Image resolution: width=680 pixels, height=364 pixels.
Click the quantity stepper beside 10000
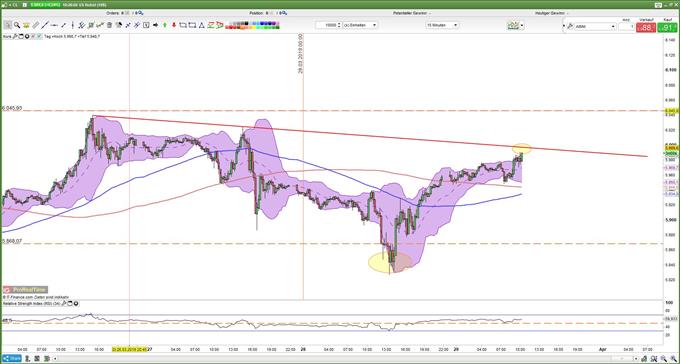339,25
